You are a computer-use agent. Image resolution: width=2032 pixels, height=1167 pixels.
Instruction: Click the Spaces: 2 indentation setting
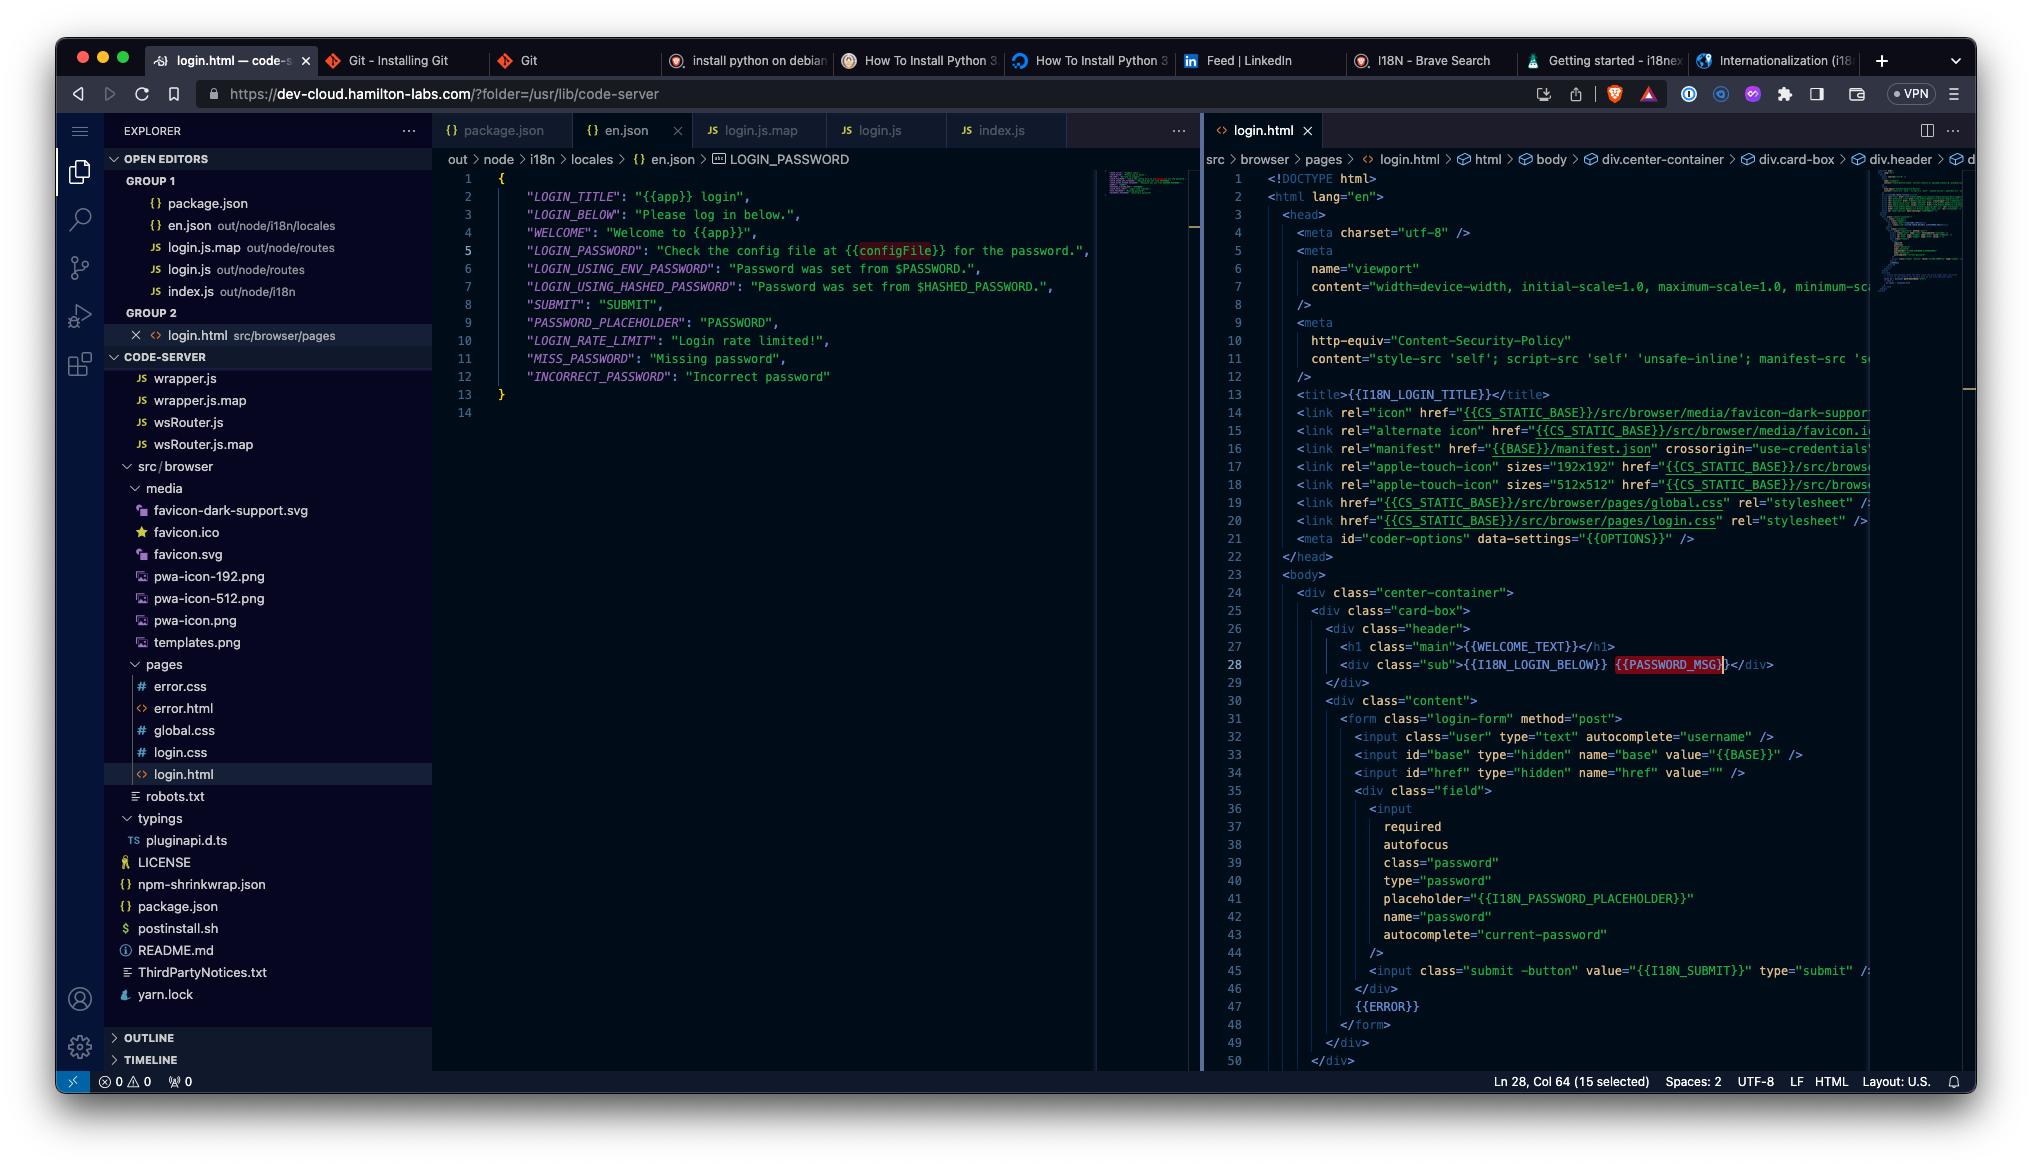click(1692, 1082)
